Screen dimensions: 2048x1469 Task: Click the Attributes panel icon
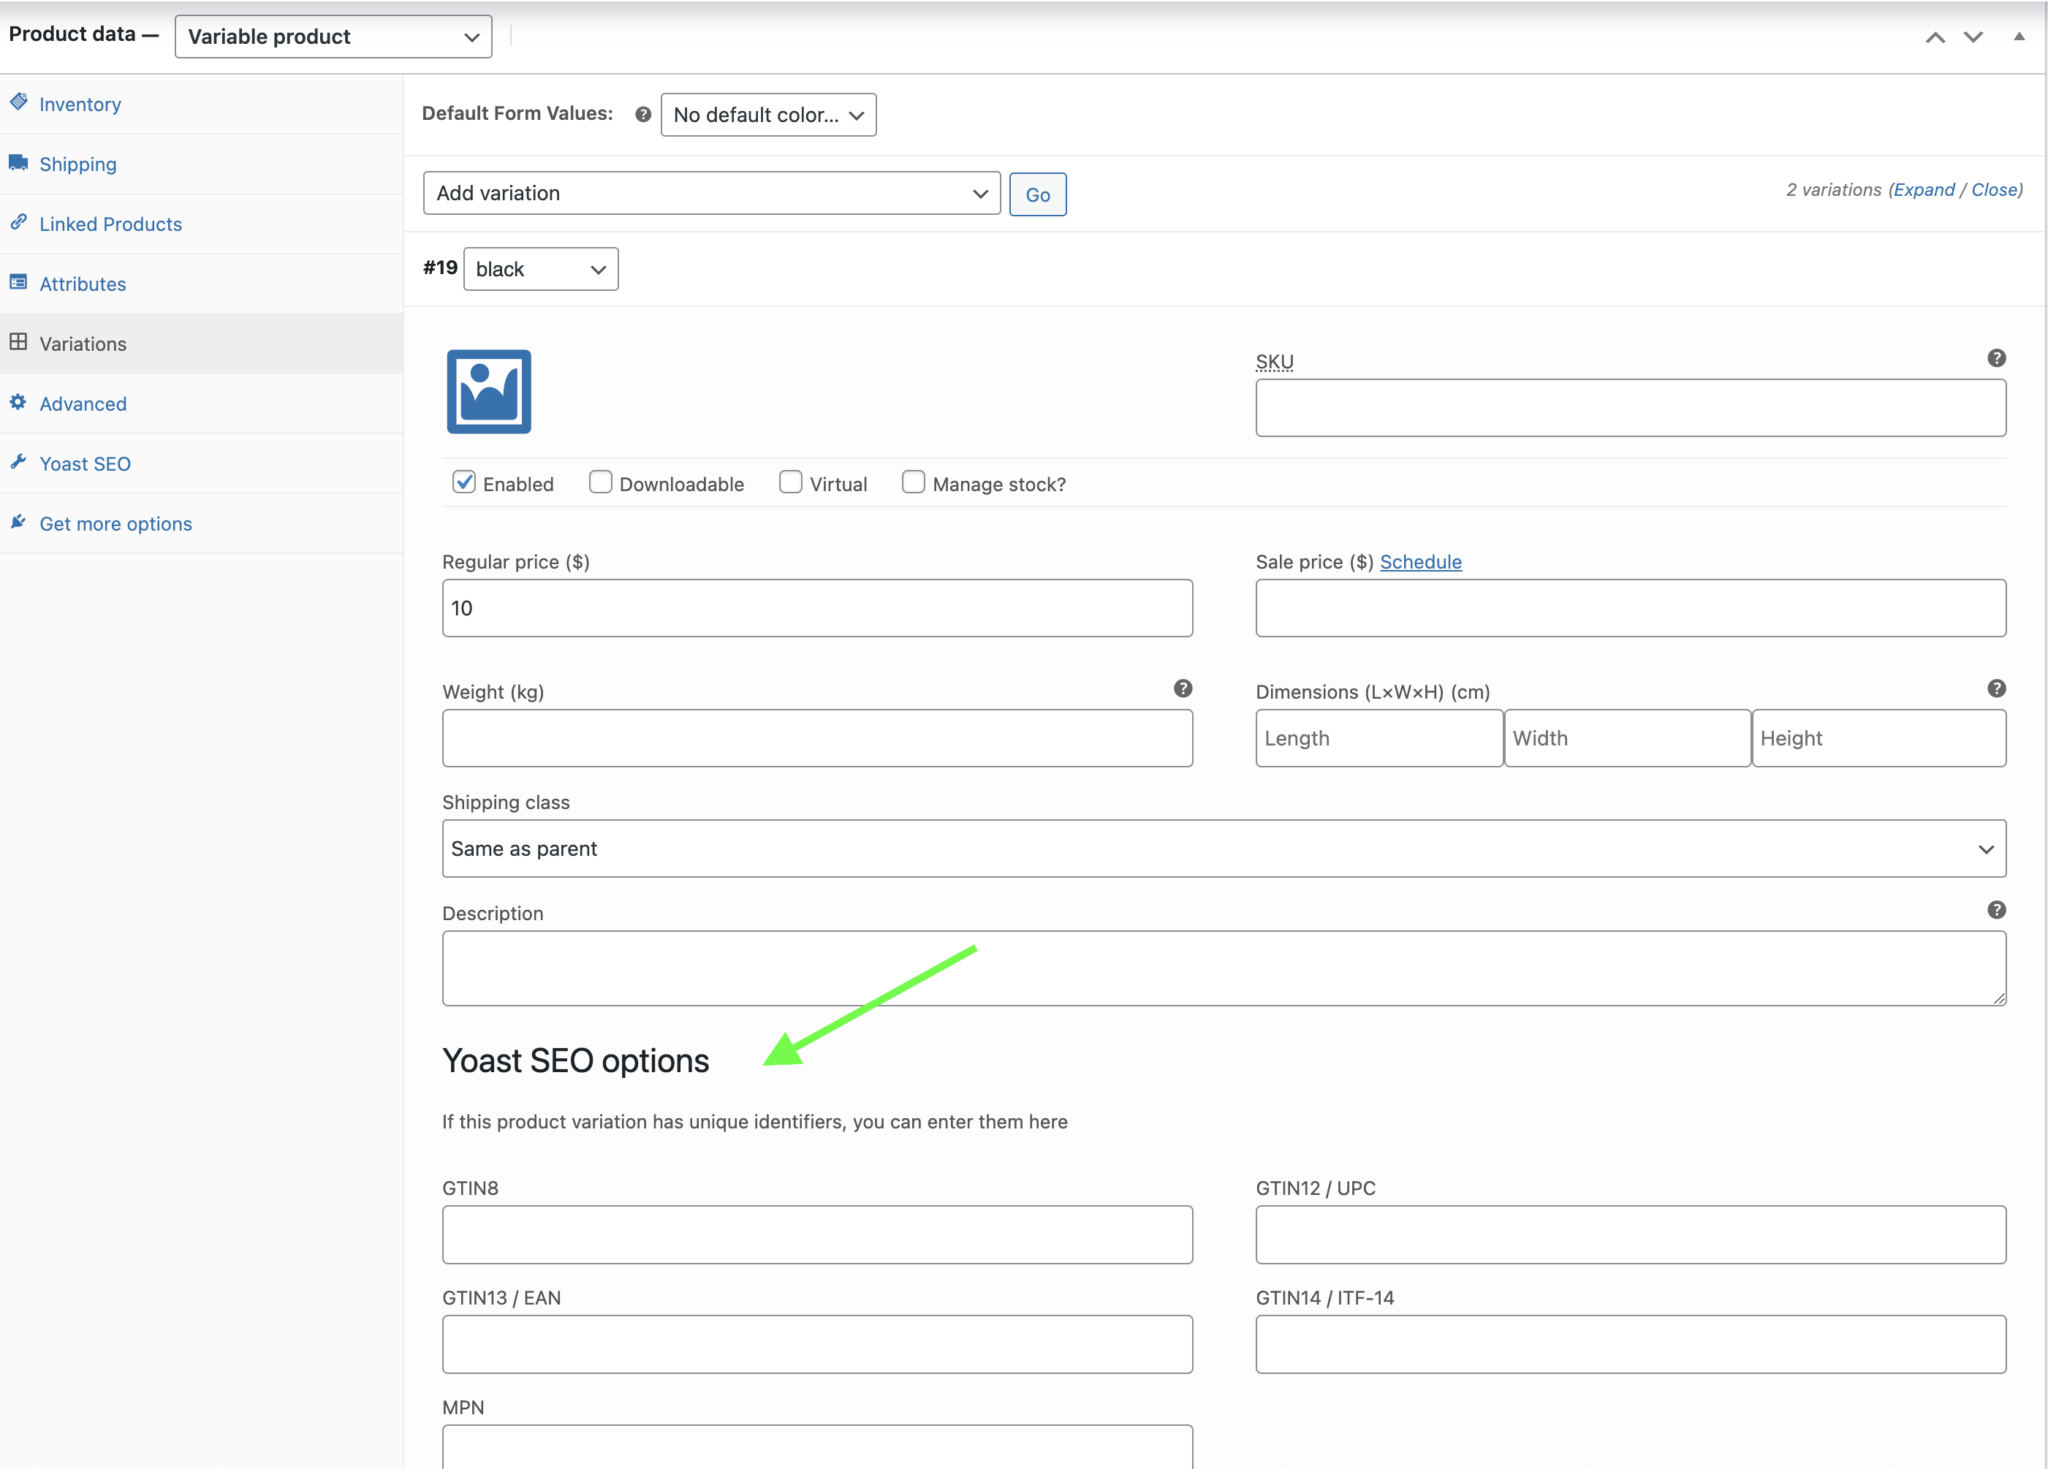pos(19,283)
